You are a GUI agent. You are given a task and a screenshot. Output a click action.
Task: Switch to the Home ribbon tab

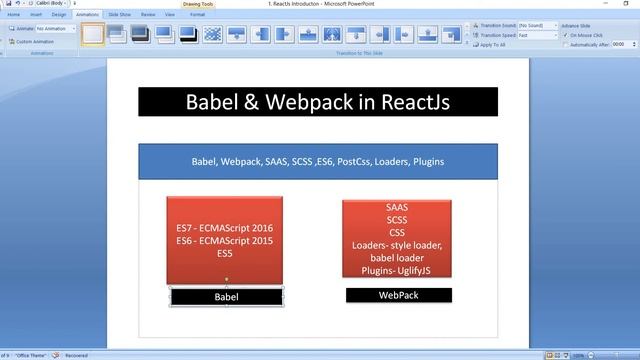(x=13, y=14)
